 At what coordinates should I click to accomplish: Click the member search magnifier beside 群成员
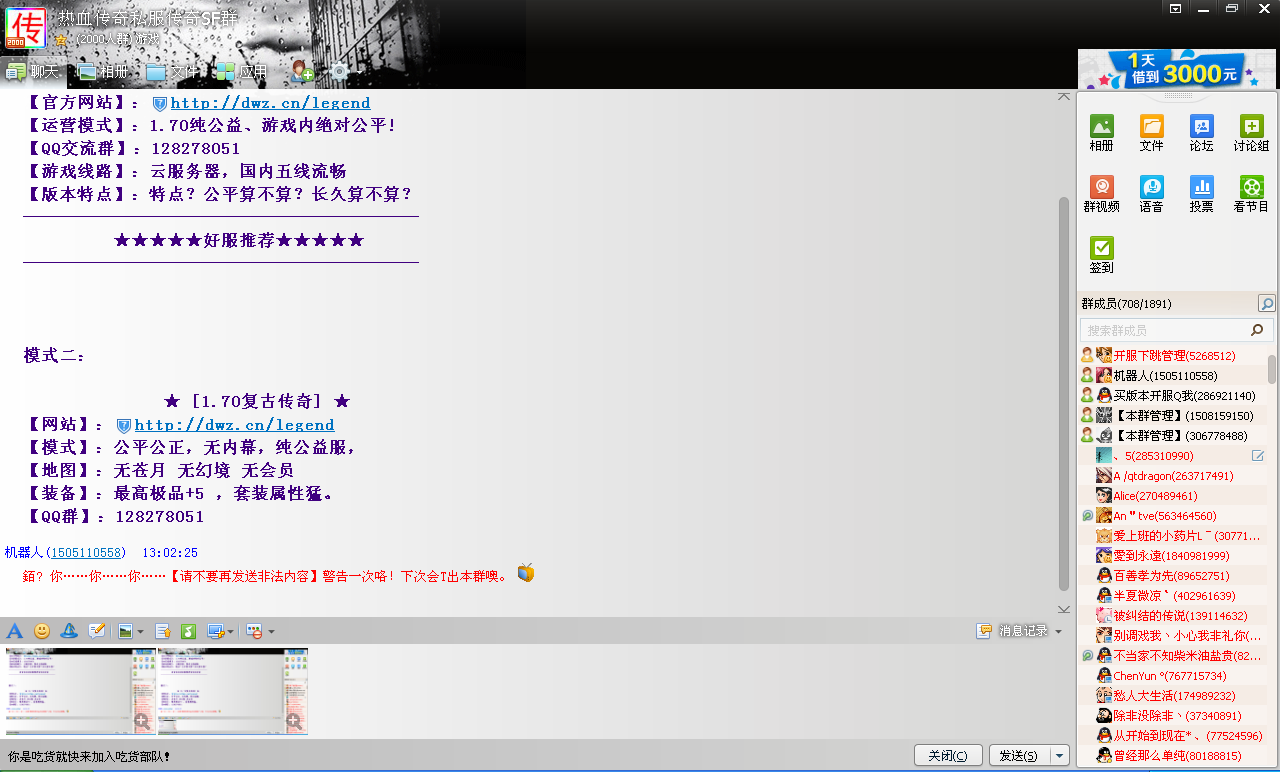[x=1266, y=304]
